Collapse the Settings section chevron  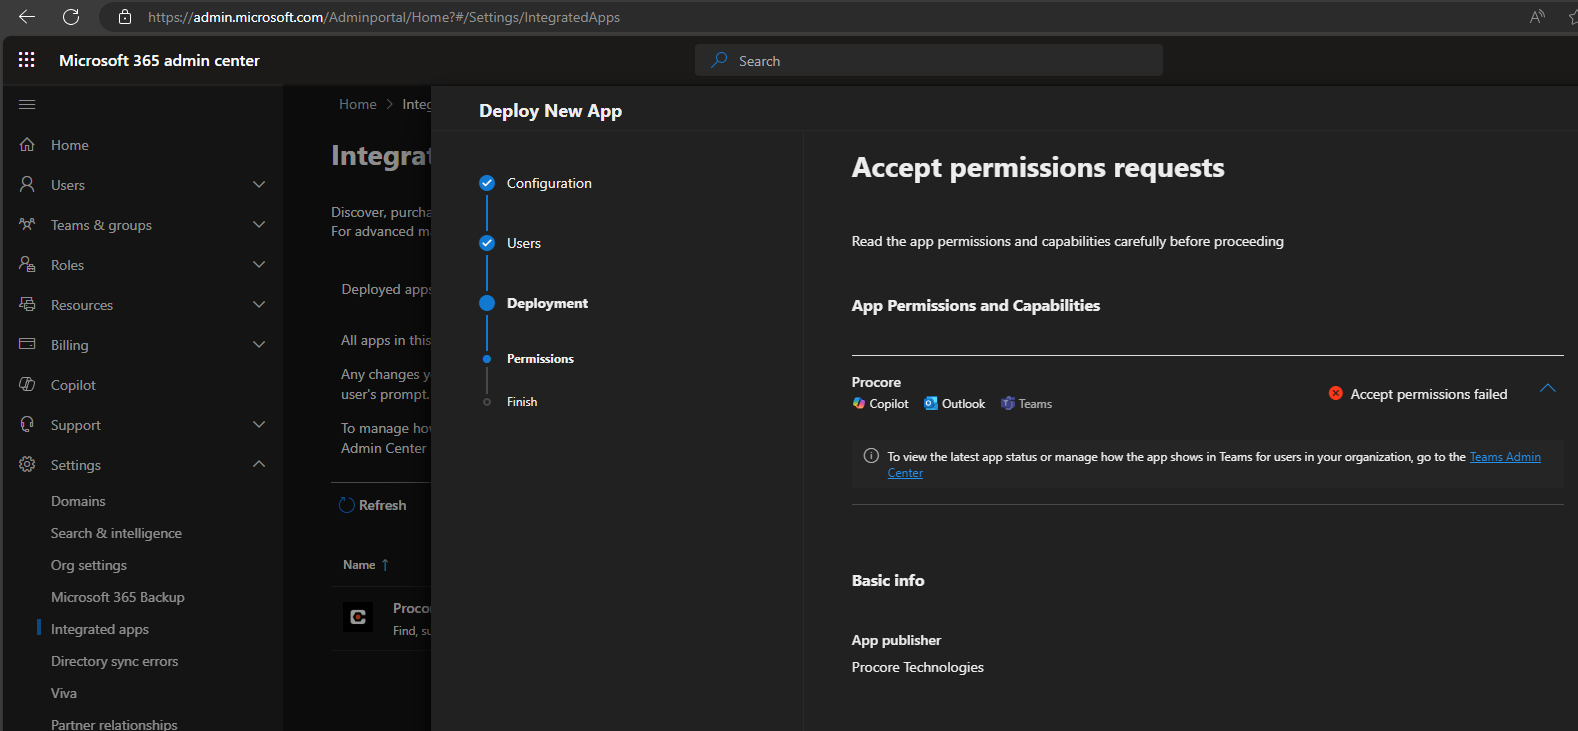[x=259, y=464]
